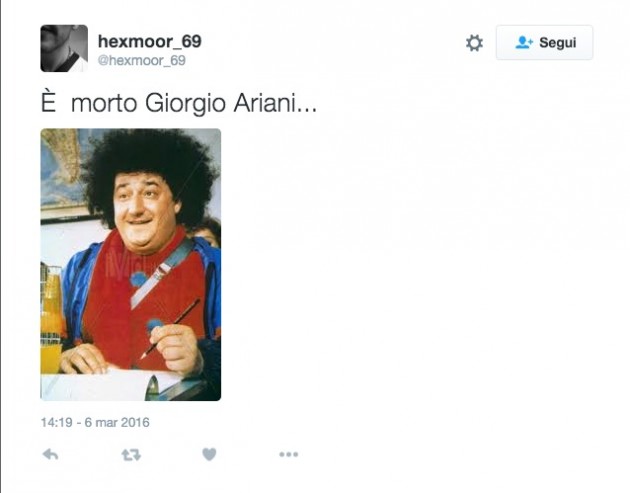Reply to the tweet with the arrow icon
630x493 pixels.
pos(51,454)
